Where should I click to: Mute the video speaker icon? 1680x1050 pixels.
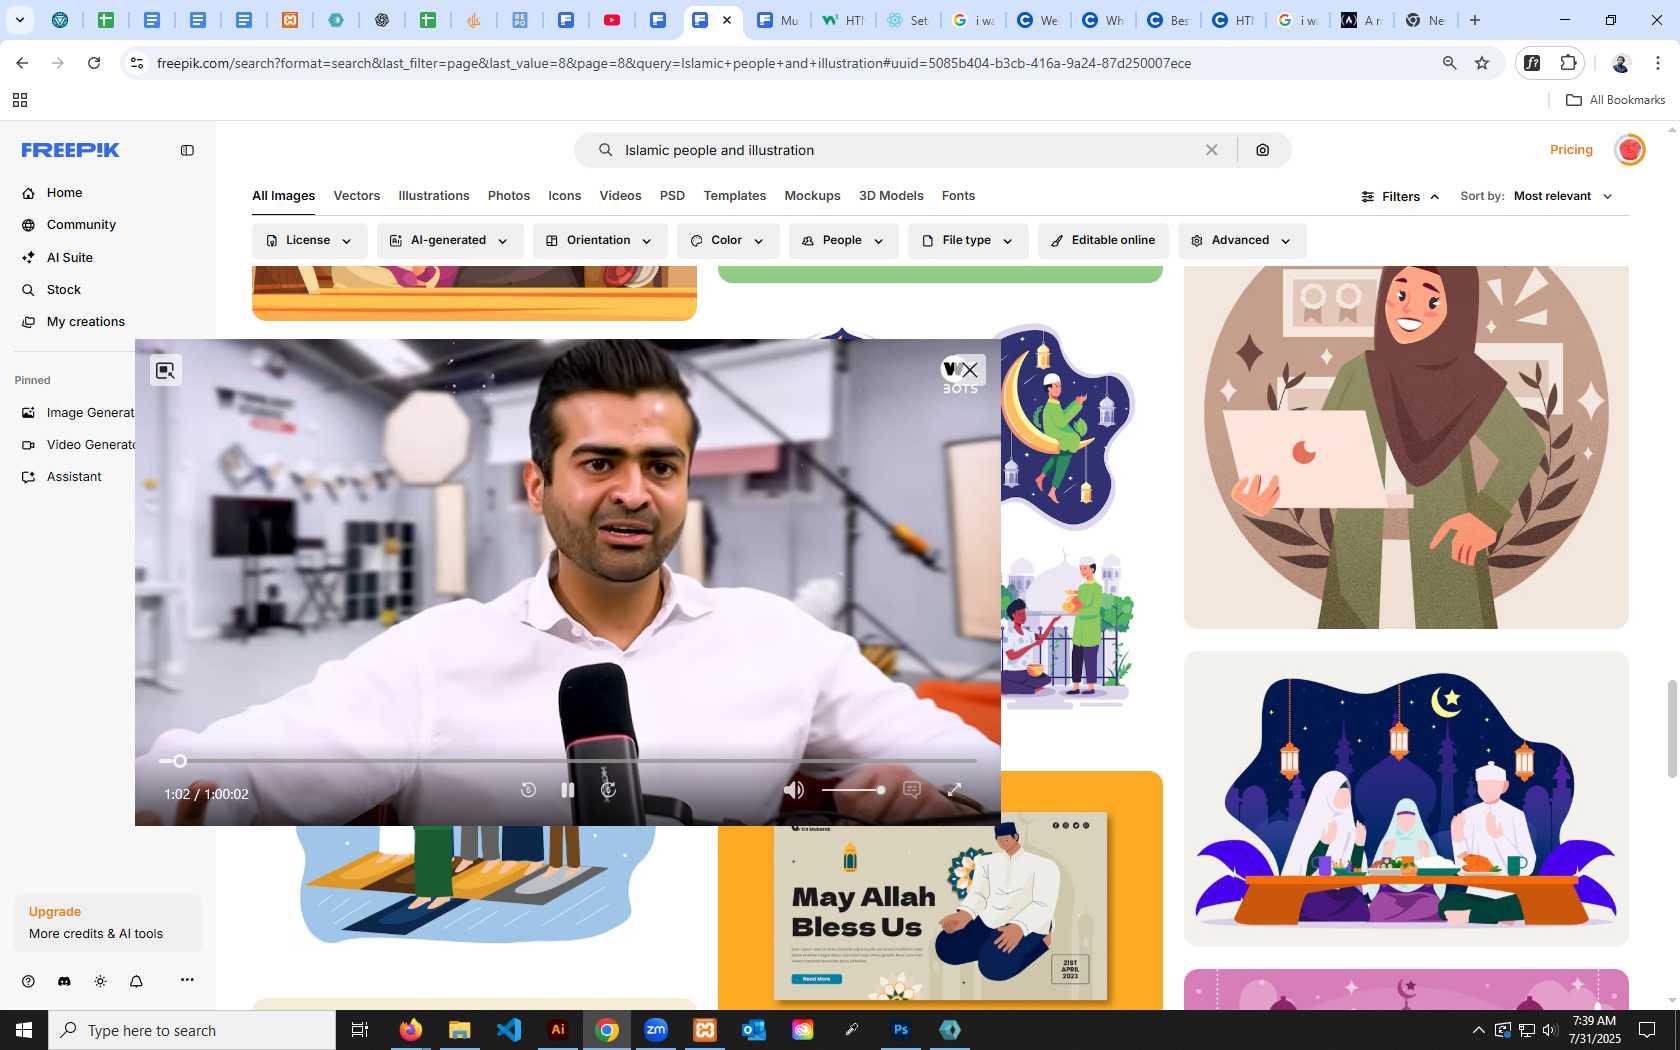[794, 790]
